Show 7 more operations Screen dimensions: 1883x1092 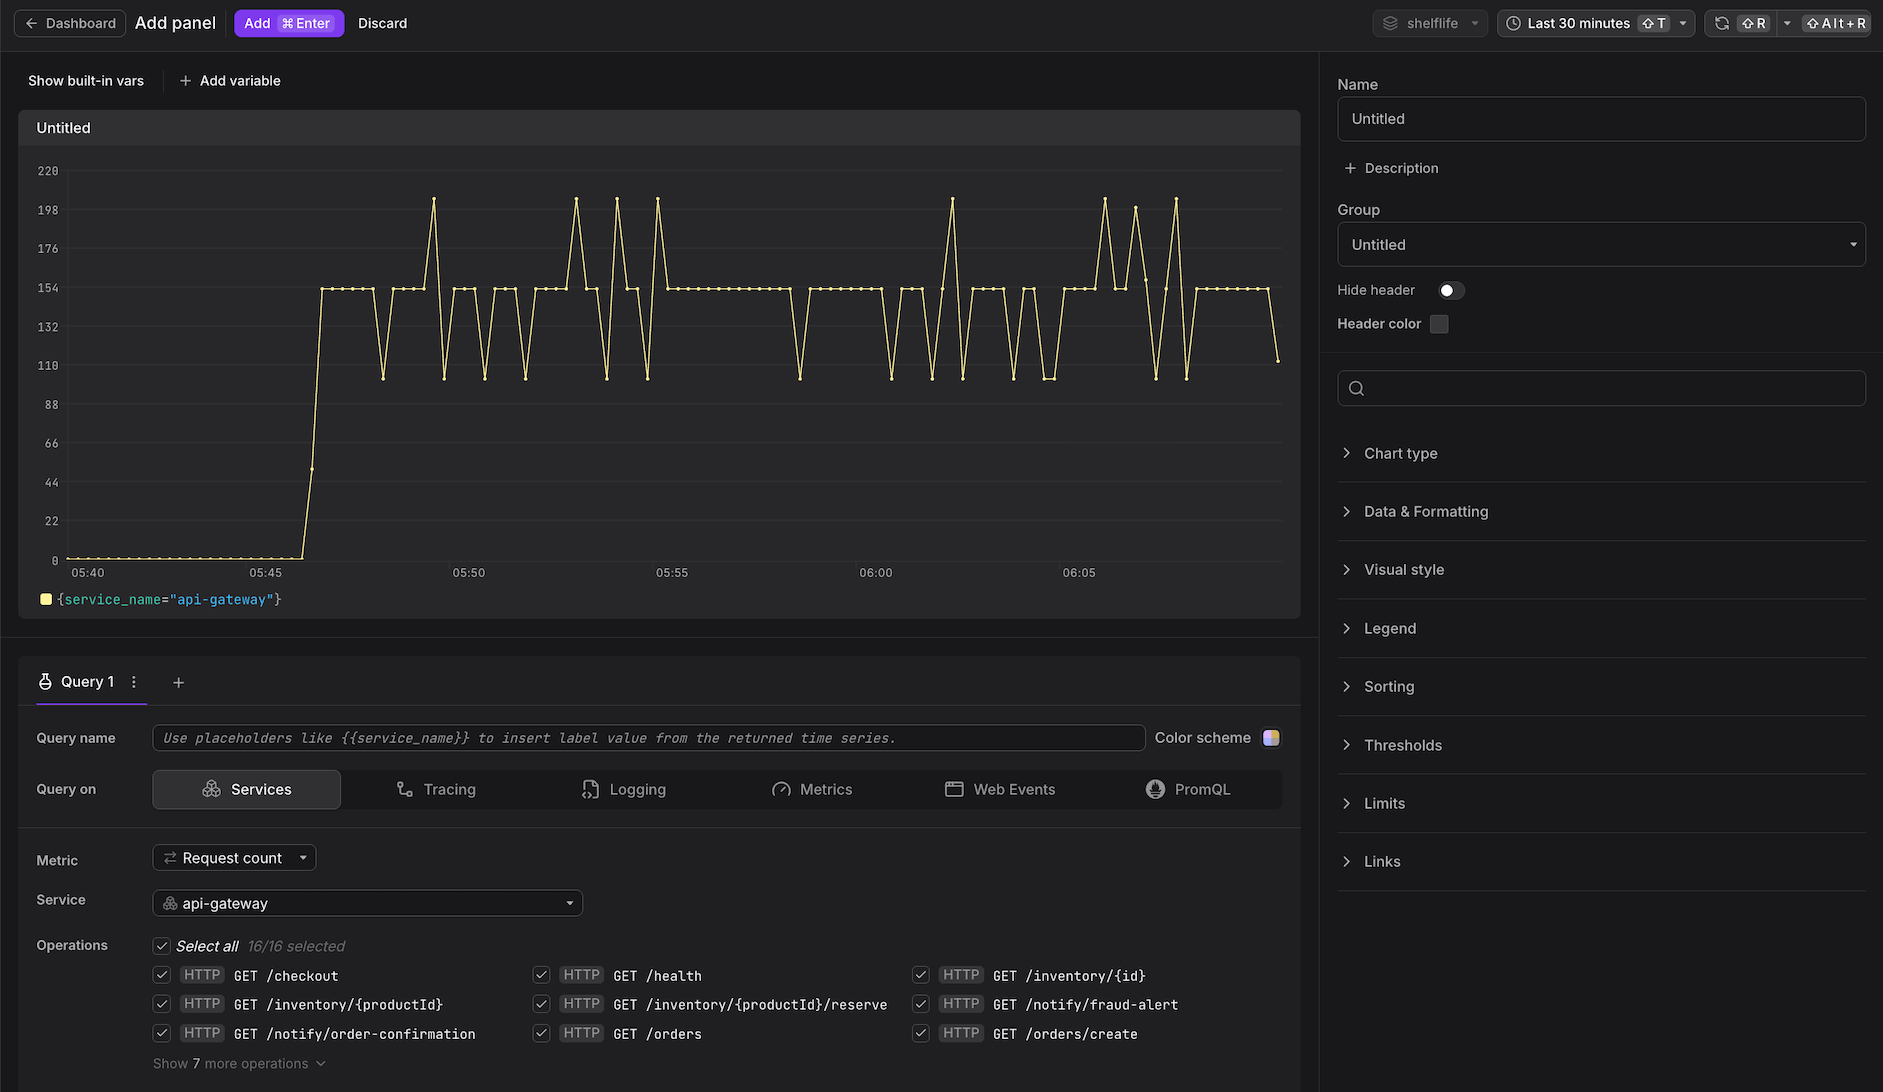point(239,1063)
